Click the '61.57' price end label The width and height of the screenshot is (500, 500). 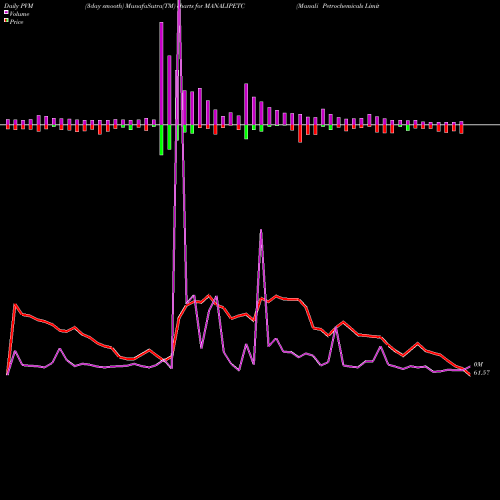pyautogui.click(x=482, y=373)
